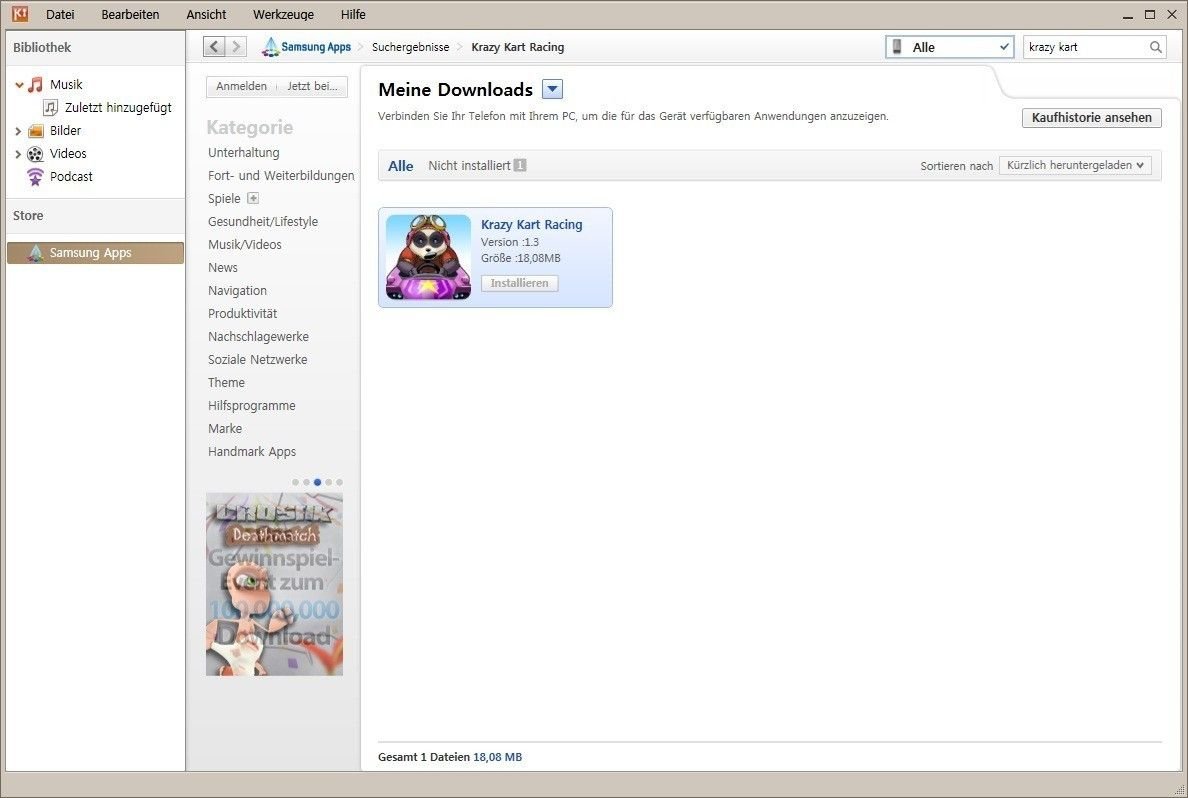Select the Gesundheit/Lifestyle category
The height and width of the screenshot is (798, 1188).
pyautogui.click(x=263, y=221)
